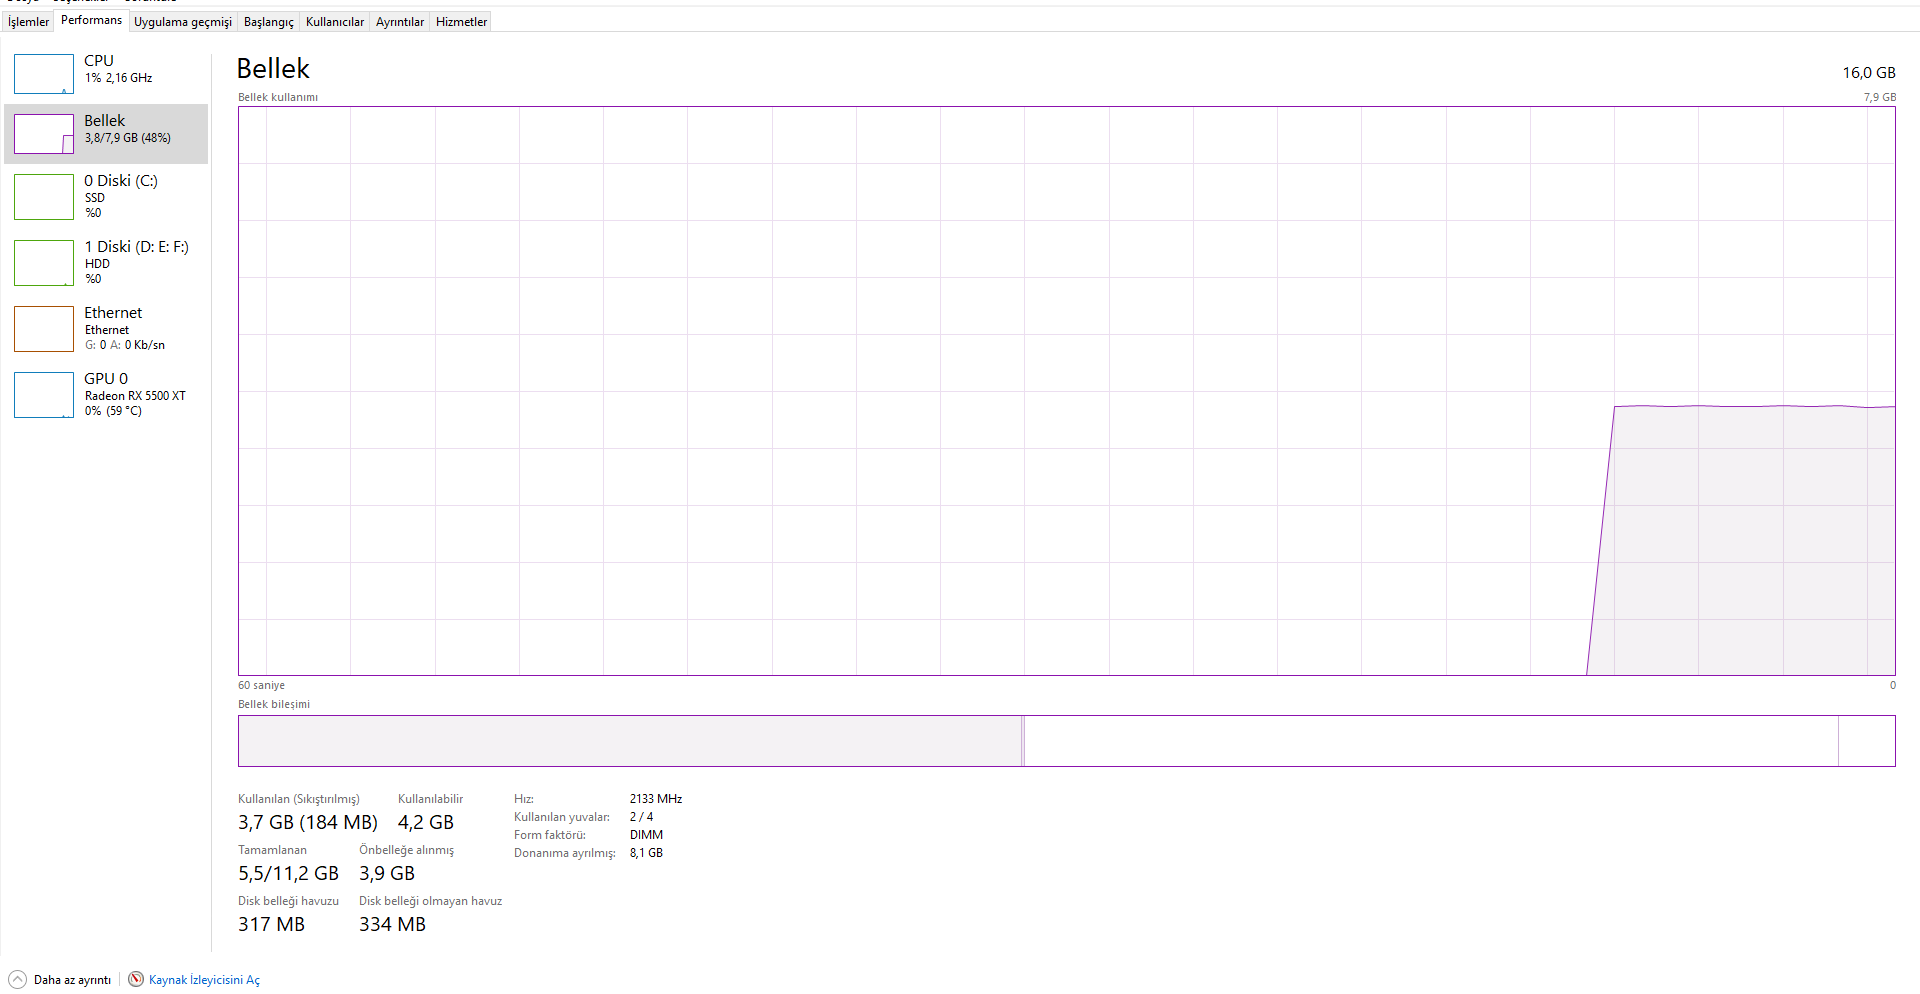Click the Donanıma ayrılmış label

point(565,853)
